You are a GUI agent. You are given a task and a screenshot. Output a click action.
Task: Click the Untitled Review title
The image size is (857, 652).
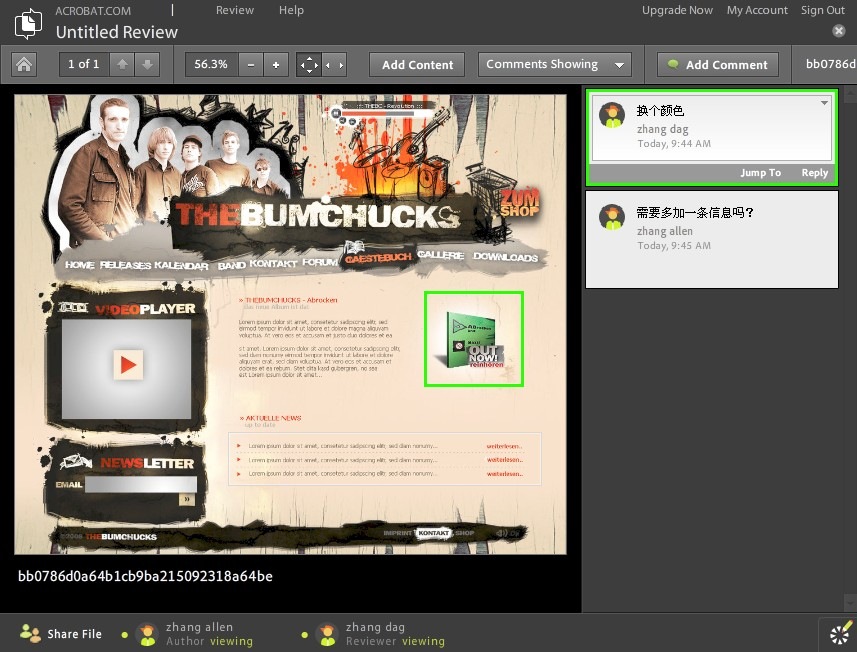[116, 32]
